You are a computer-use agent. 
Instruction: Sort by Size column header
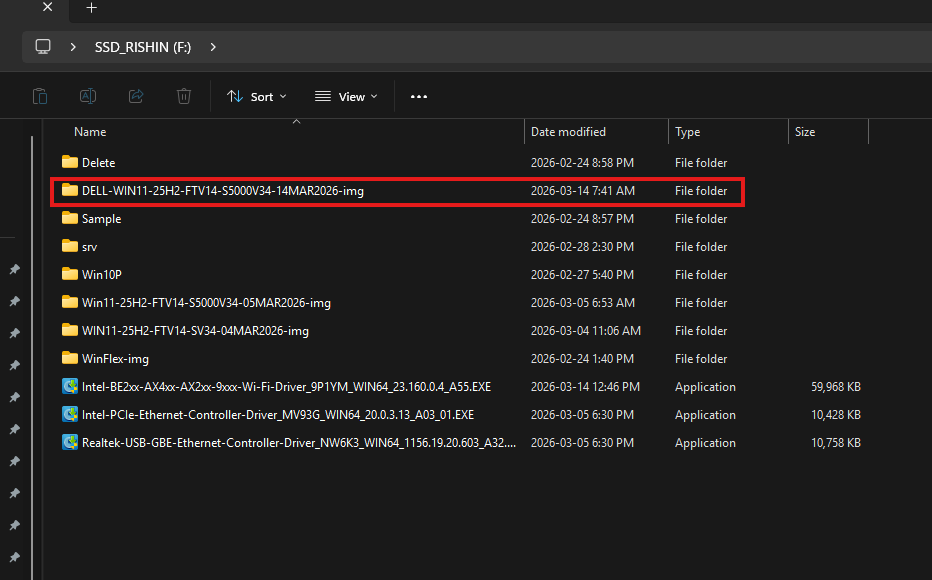805,132
